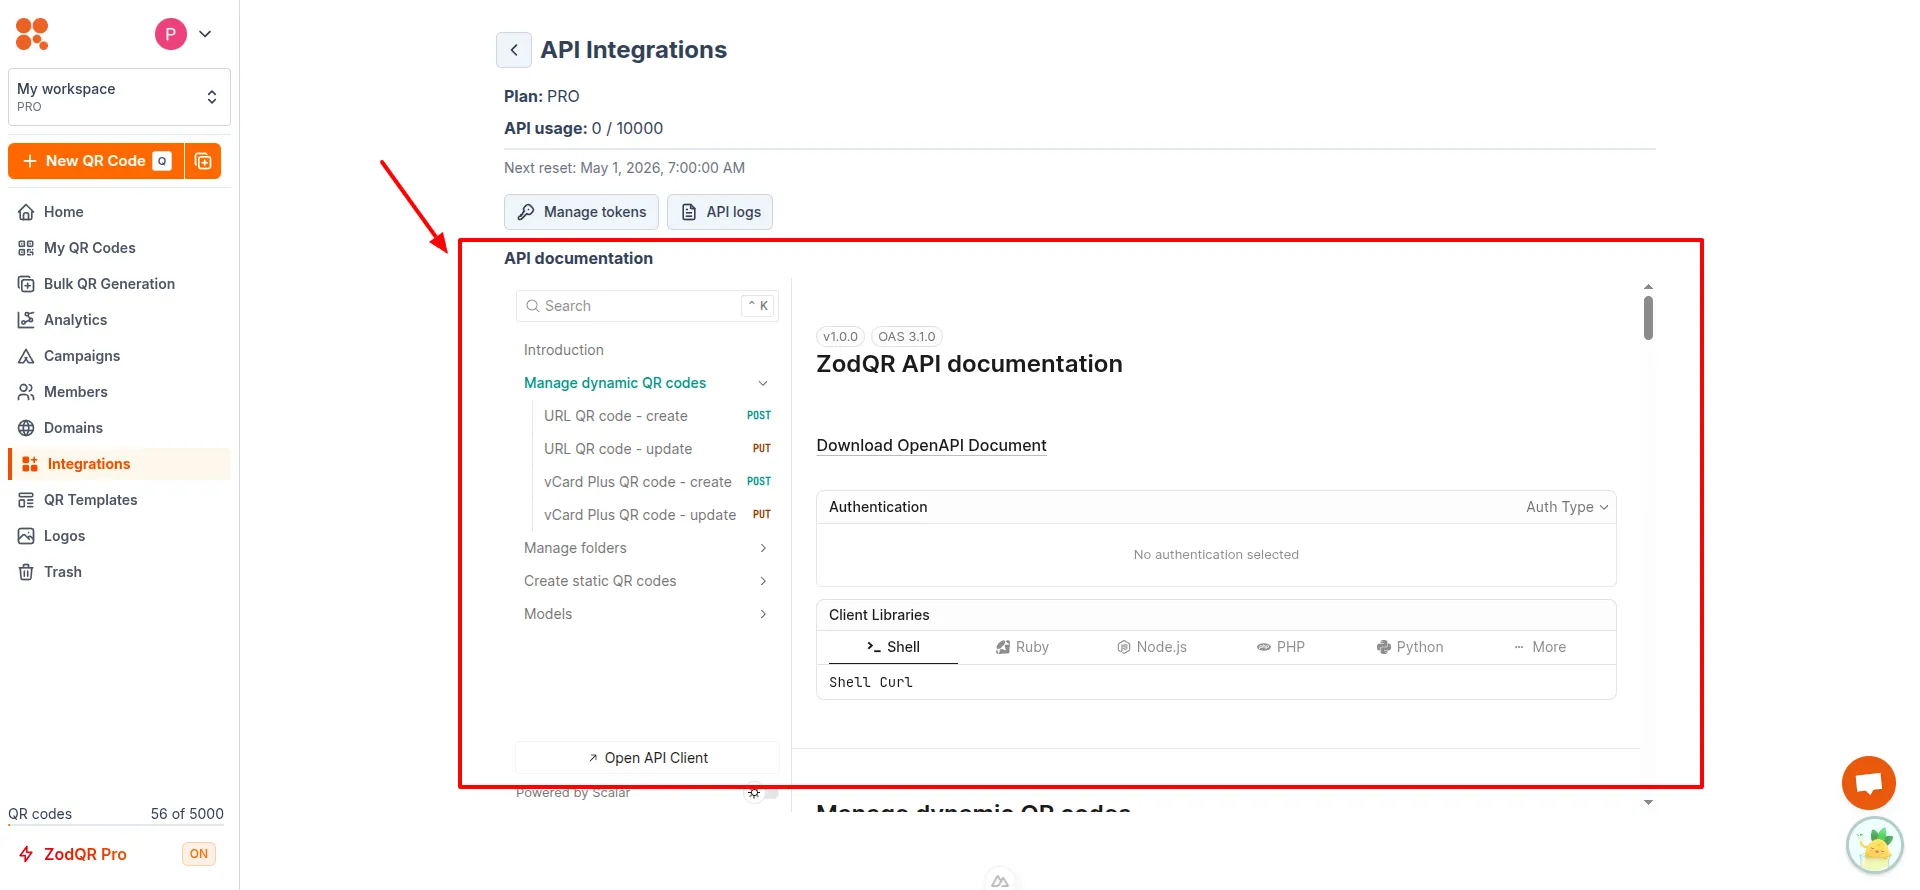Click into the docs Search field
The width and height of the screenshot is (1920, 890).
[647, 306]
